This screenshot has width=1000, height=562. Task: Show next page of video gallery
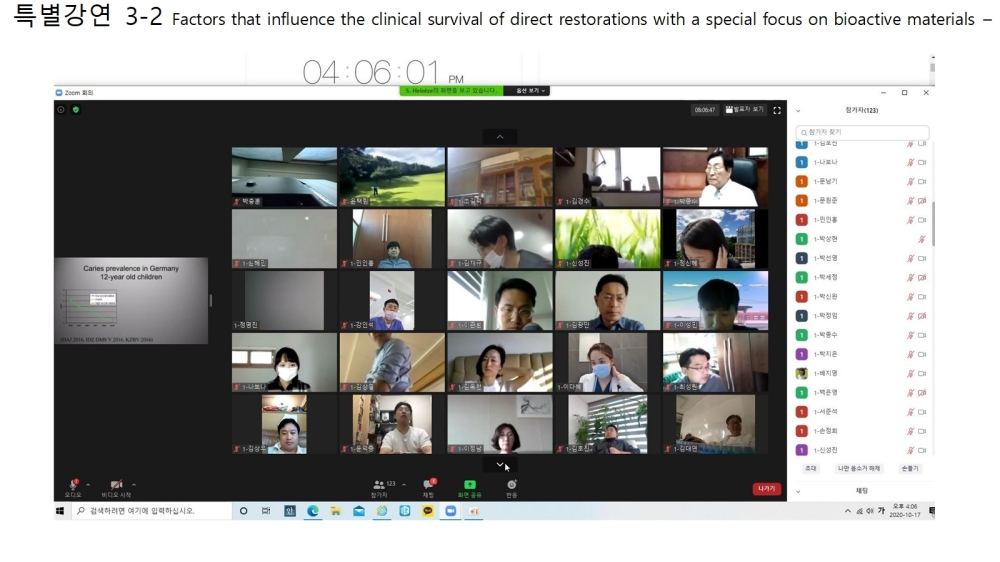[500, 463]
